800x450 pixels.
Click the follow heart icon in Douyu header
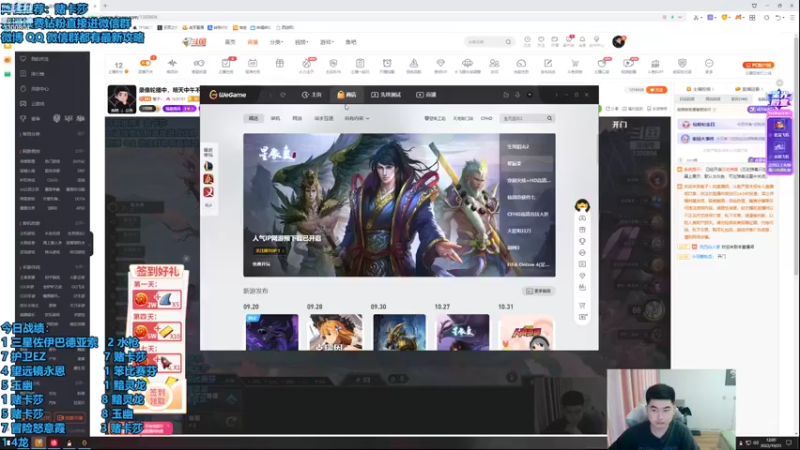click(541, 41)
